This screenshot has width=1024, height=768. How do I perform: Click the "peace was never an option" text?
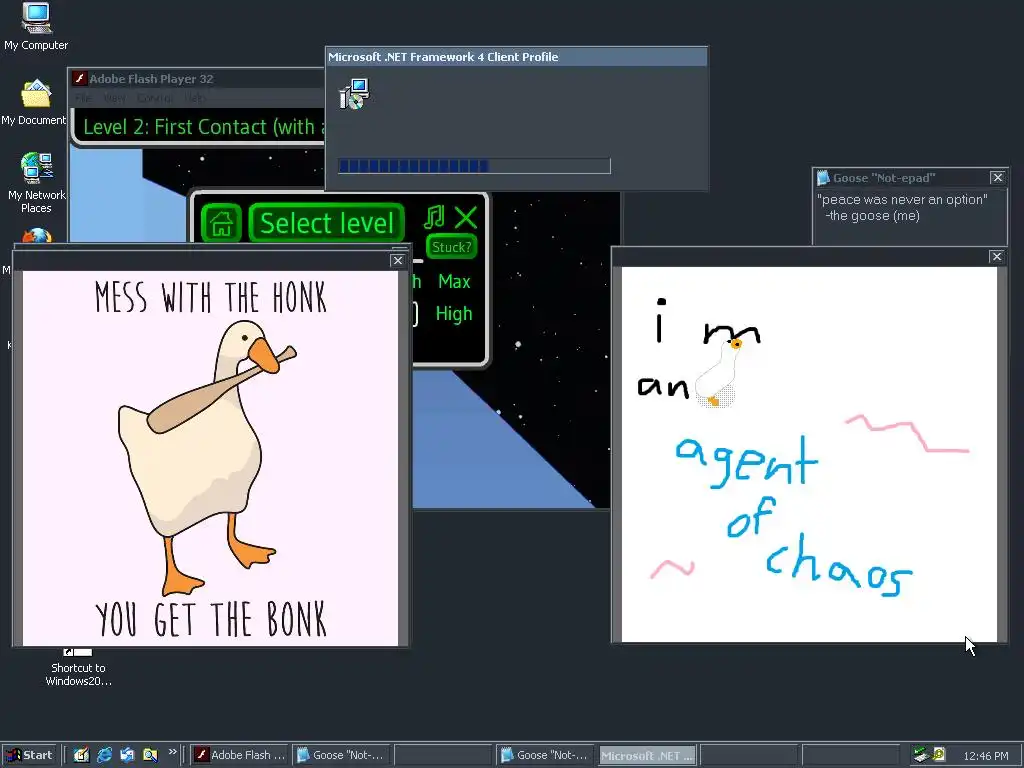[902, 200]
